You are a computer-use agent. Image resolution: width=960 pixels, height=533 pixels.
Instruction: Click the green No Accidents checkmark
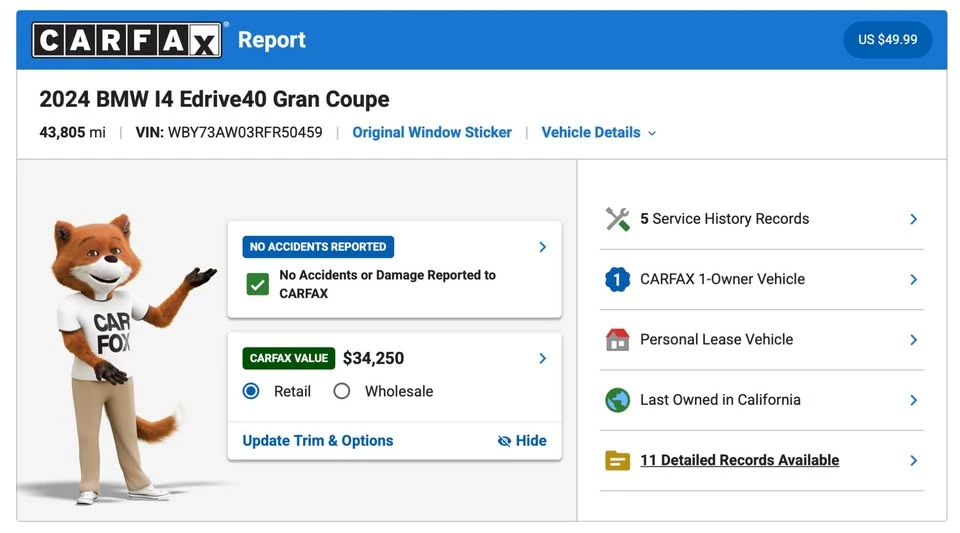tap(258, 285)
